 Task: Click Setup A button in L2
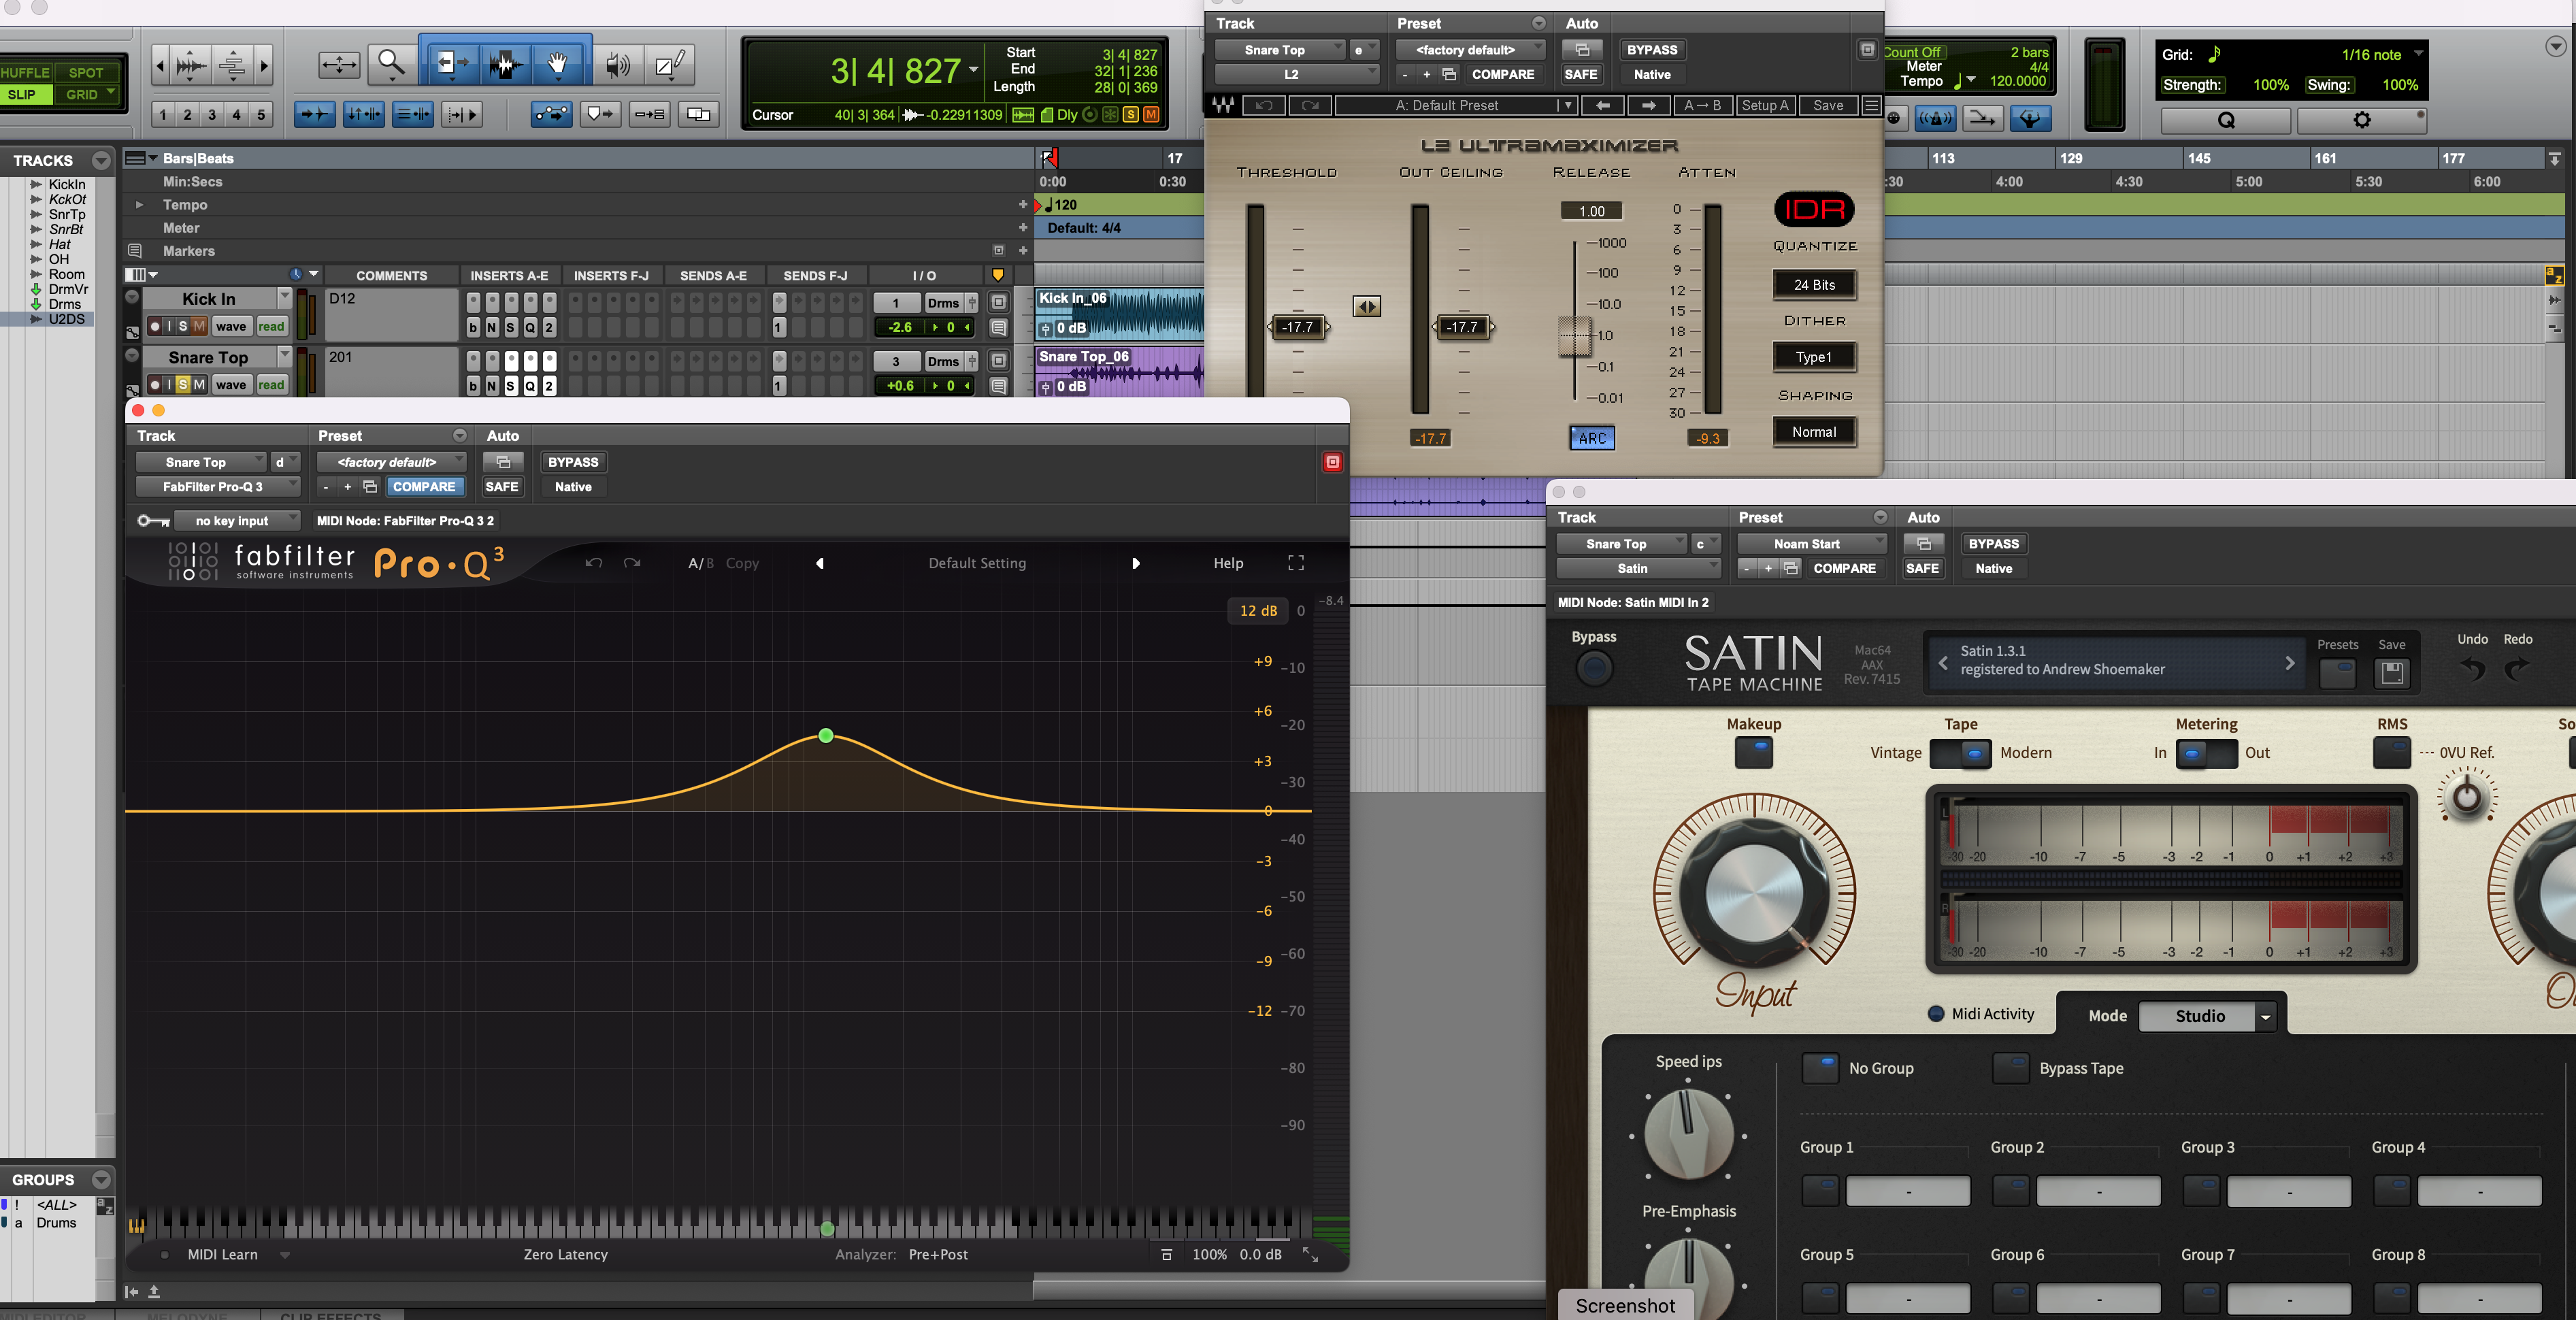[x=1765, y=105]
